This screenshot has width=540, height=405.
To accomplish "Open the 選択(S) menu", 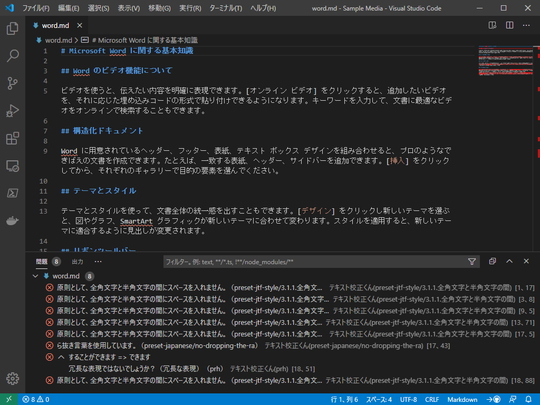I will [x=98, y=8].
